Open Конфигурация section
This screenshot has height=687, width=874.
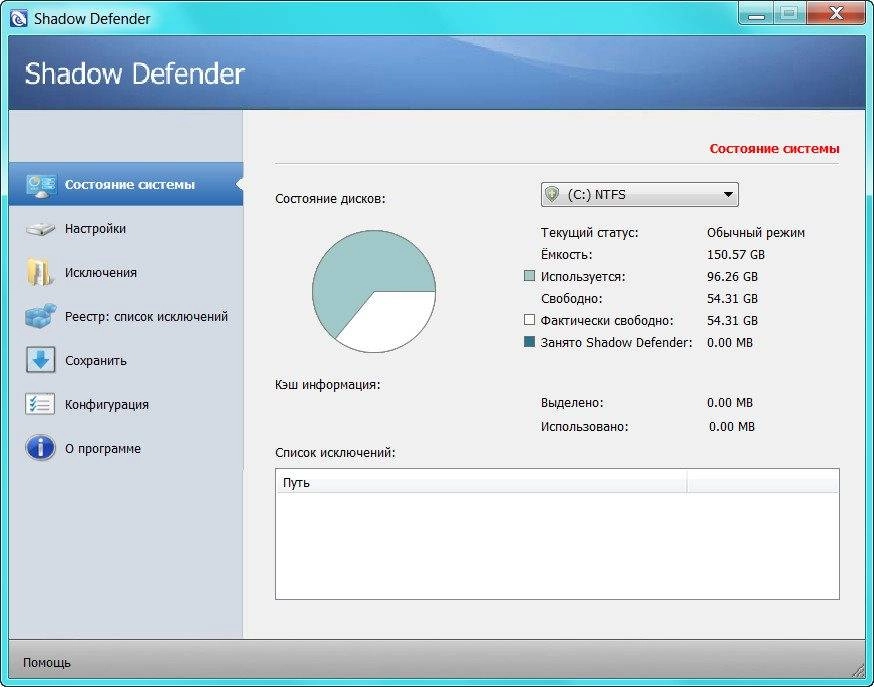pos(126,405)
